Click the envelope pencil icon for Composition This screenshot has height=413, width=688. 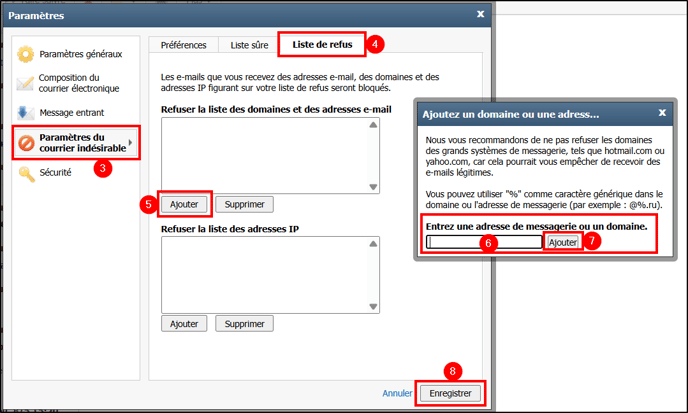tap(25, 83)
